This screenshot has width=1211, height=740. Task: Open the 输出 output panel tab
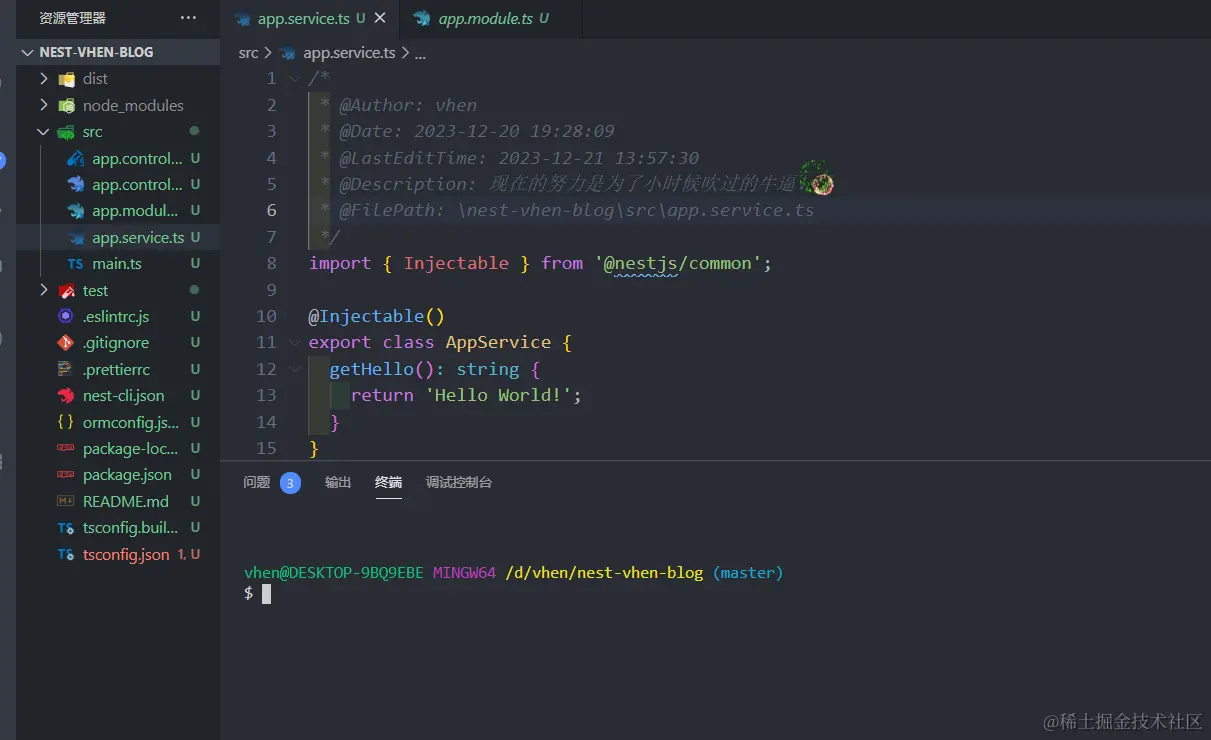tap(338, 482)
